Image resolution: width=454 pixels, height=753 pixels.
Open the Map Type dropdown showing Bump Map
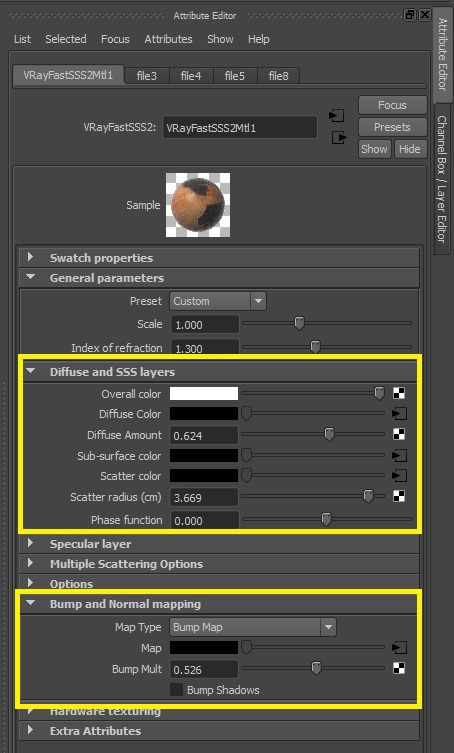(253, 627)
